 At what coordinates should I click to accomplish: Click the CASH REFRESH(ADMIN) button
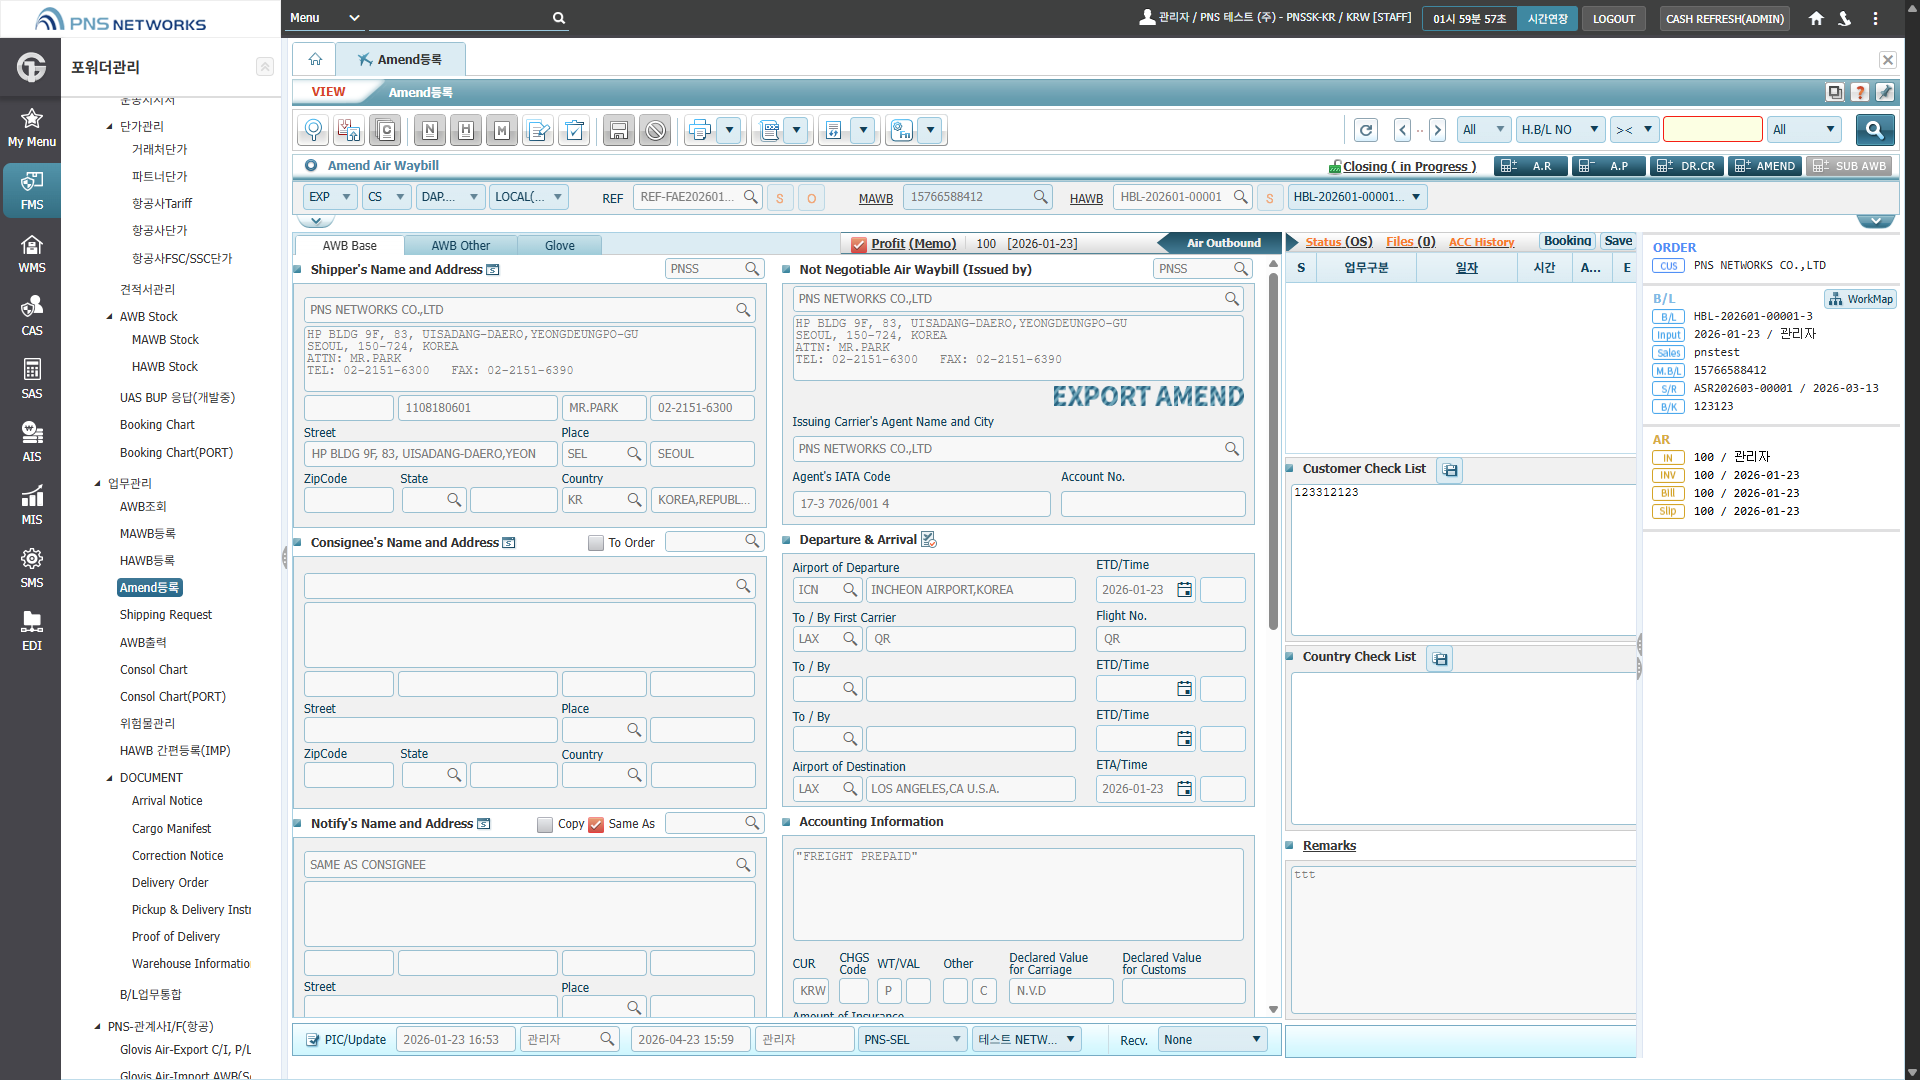pyautogui.click(x=1724, y=18)
